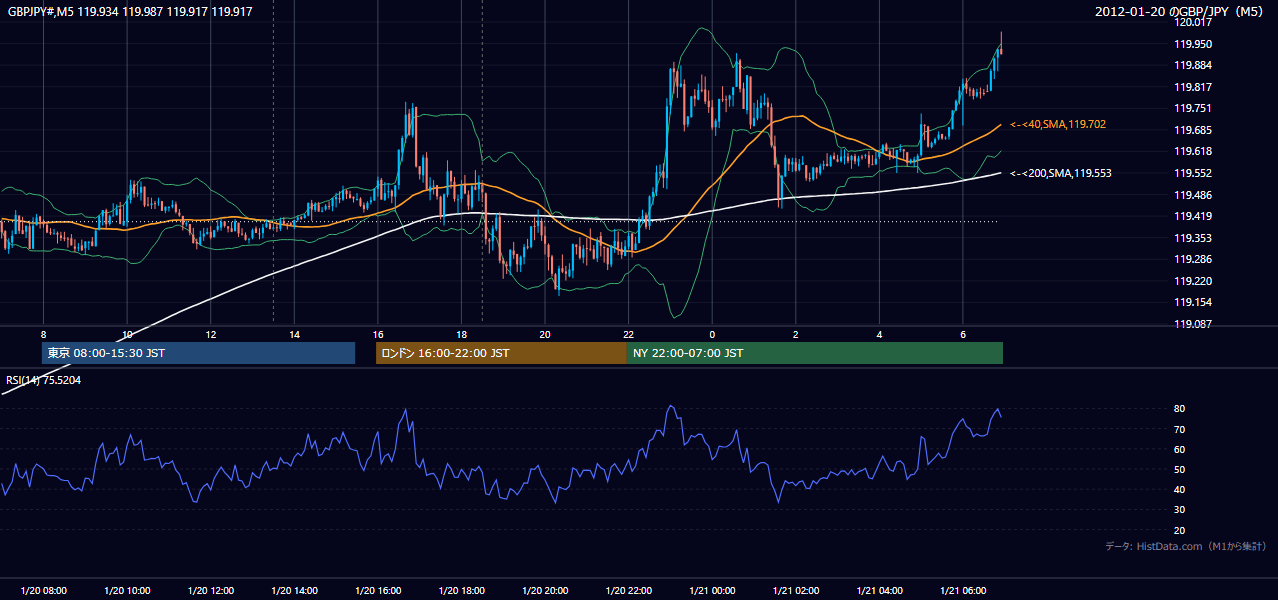Click price level 119.618 on the axis
The height and width of the screenshot is (600, 1278).
click(x=1192, y=152)
